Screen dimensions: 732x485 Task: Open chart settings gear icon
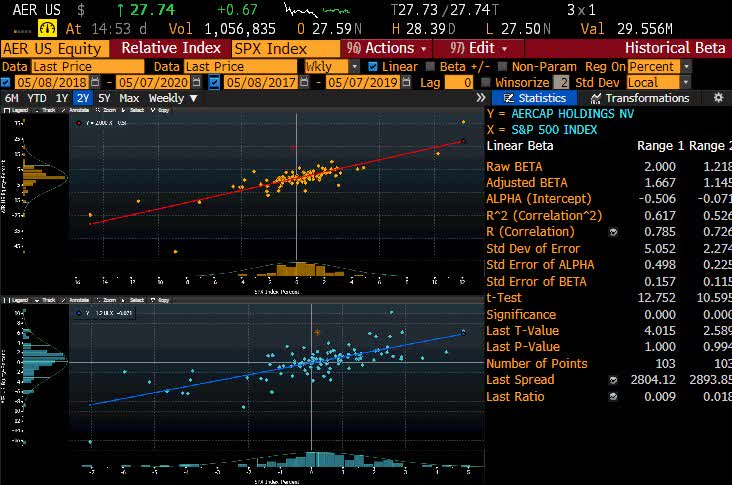coord(718,98)
